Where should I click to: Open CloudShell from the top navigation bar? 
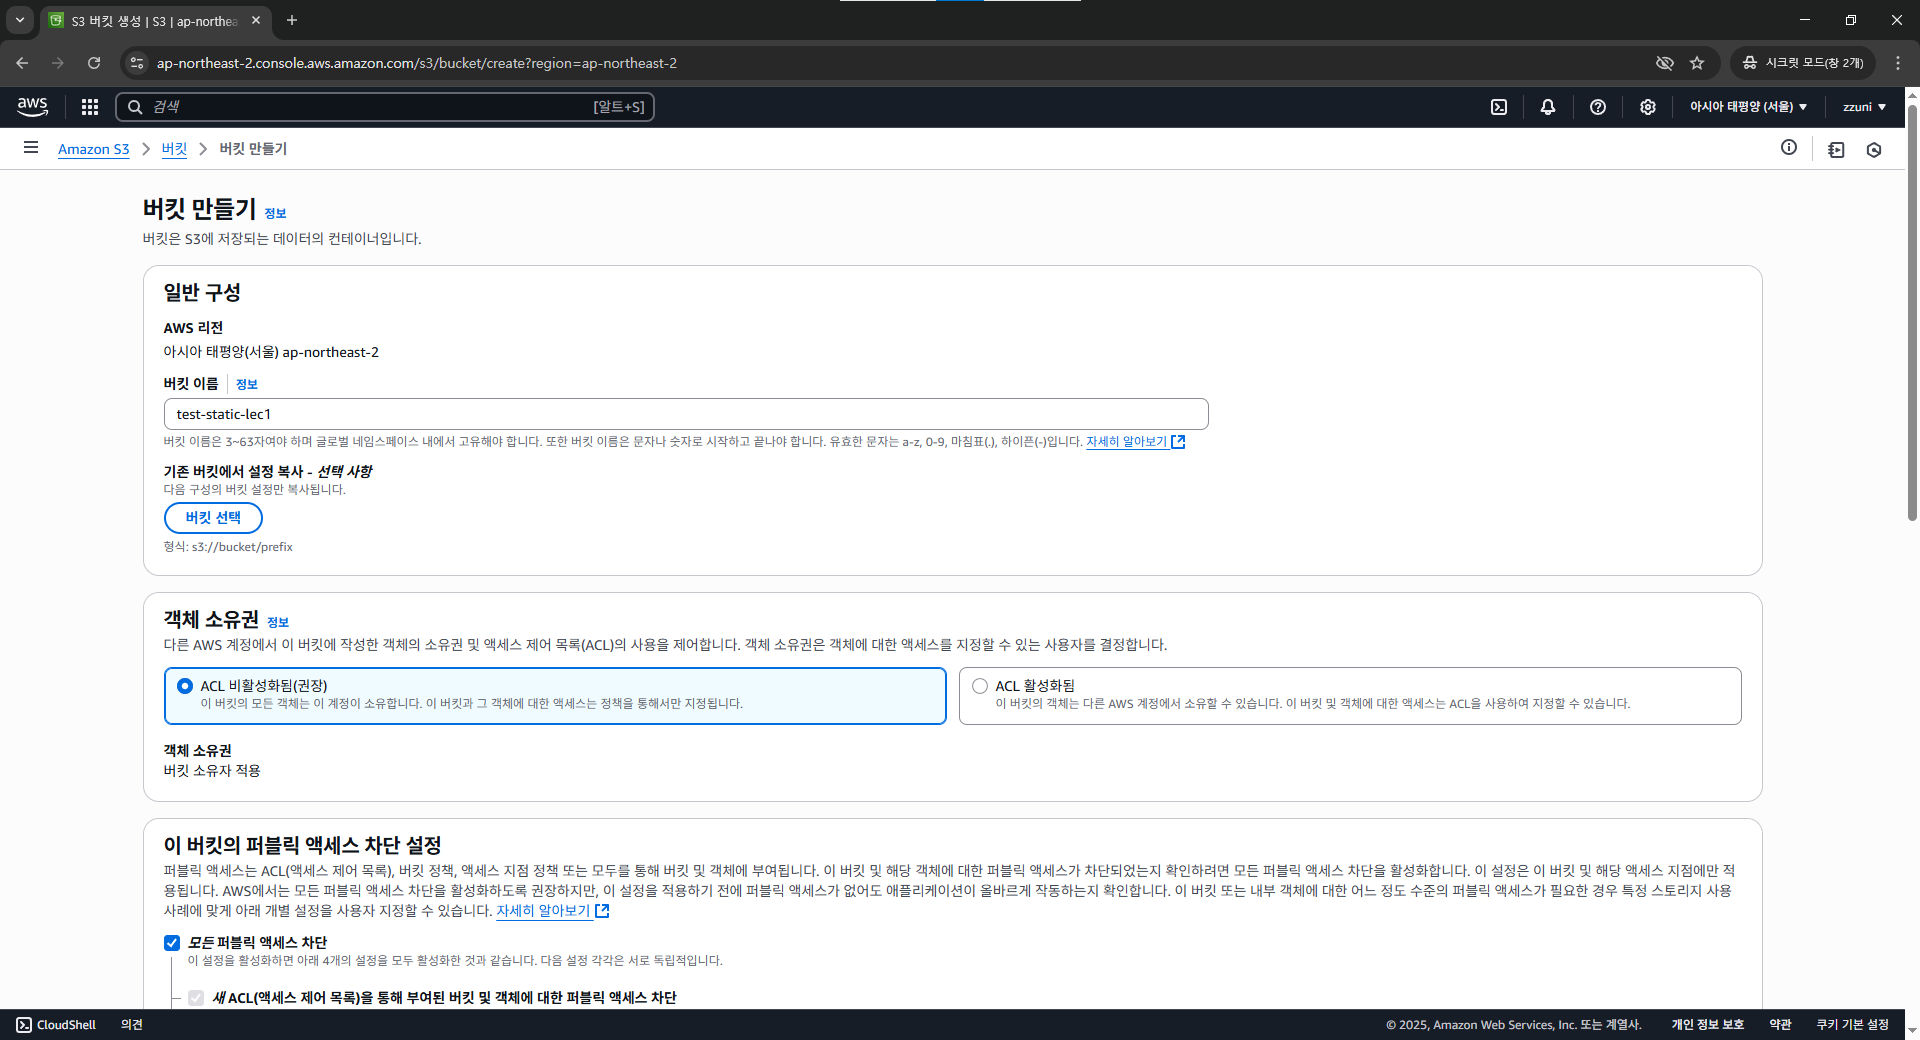(x=1499, y=107)
